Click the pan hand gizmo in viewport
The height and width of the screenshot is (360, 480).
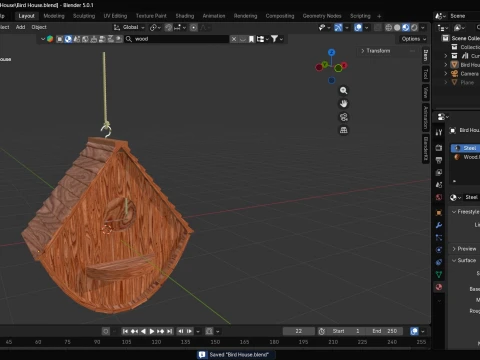pyautogui.click(x=344, y=104)
